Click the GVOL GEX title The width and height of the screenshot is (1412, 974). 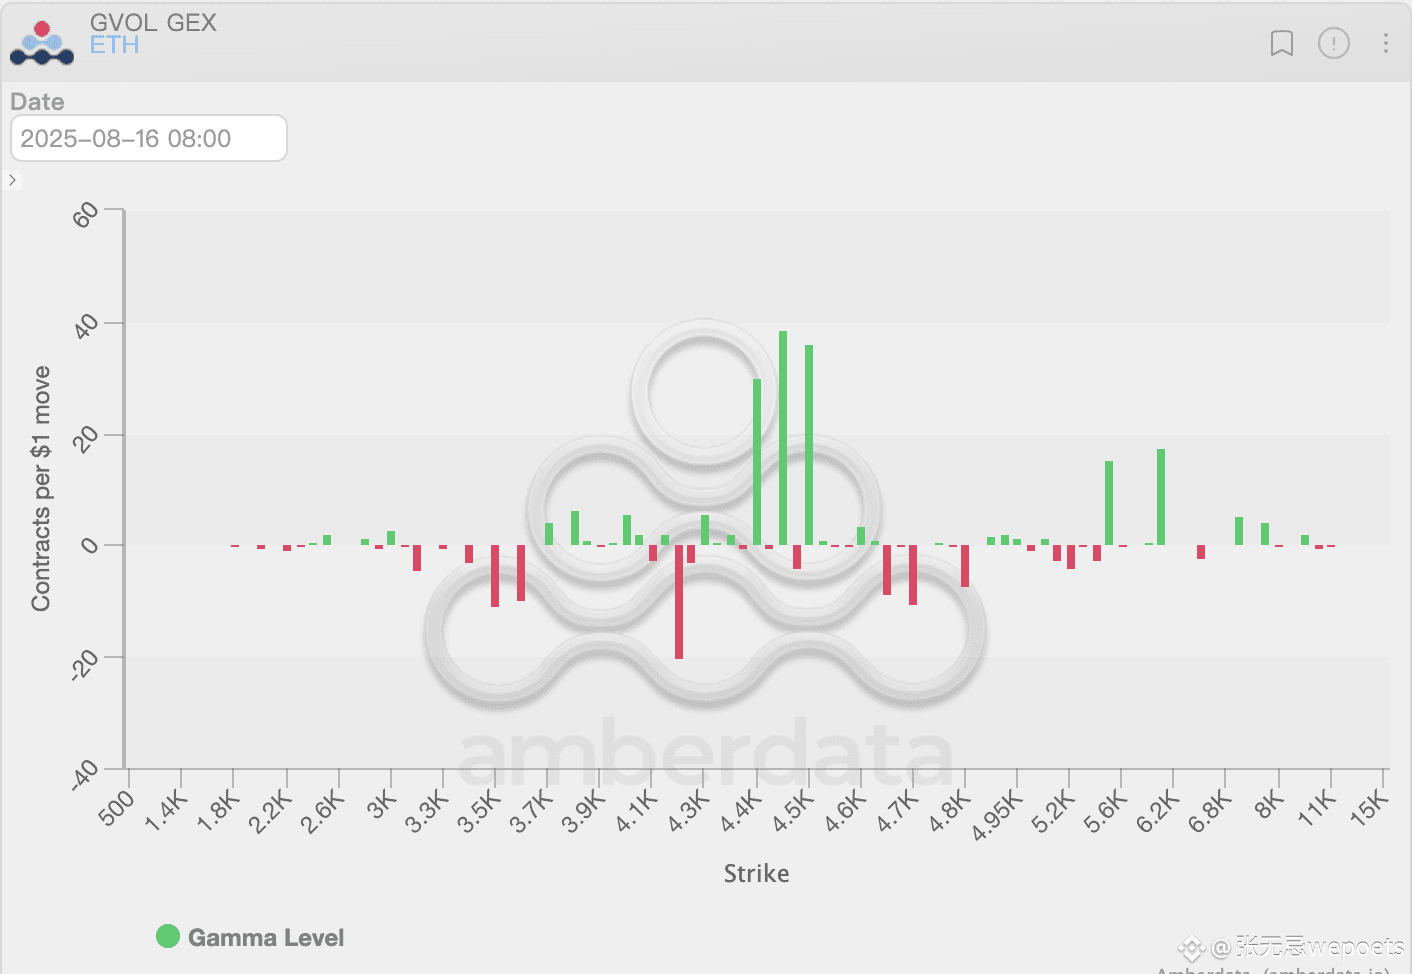pyautogui.click(x=153, y=22)
